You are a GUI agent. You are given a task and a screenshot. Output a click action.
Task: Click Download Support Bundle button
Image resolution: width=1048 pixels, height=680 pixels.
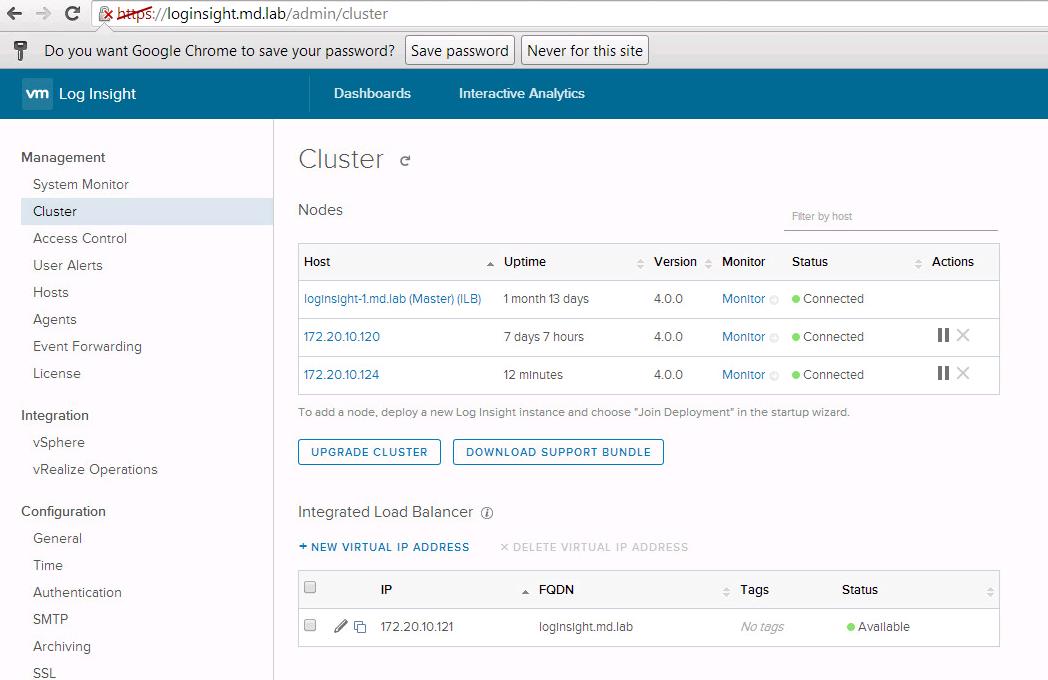coord(558,452)
